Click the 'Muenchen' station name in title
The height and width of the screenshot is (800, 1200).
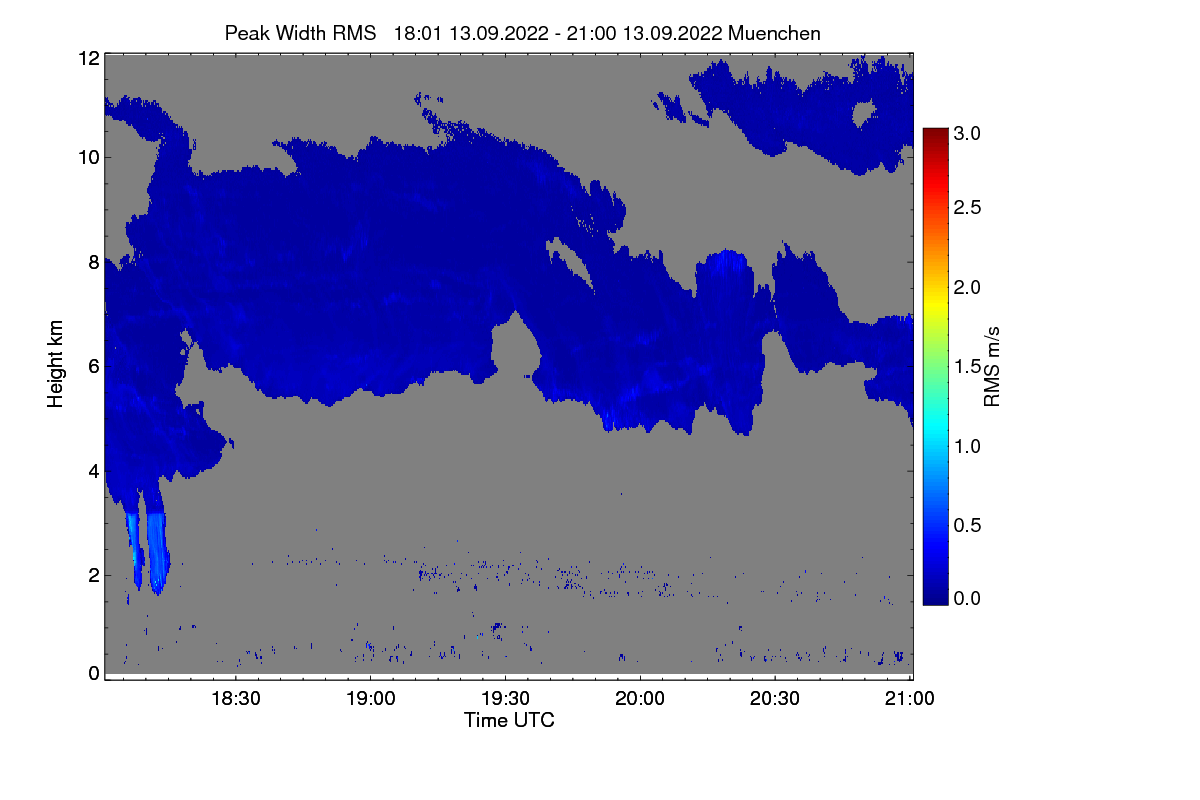(775, 33)
